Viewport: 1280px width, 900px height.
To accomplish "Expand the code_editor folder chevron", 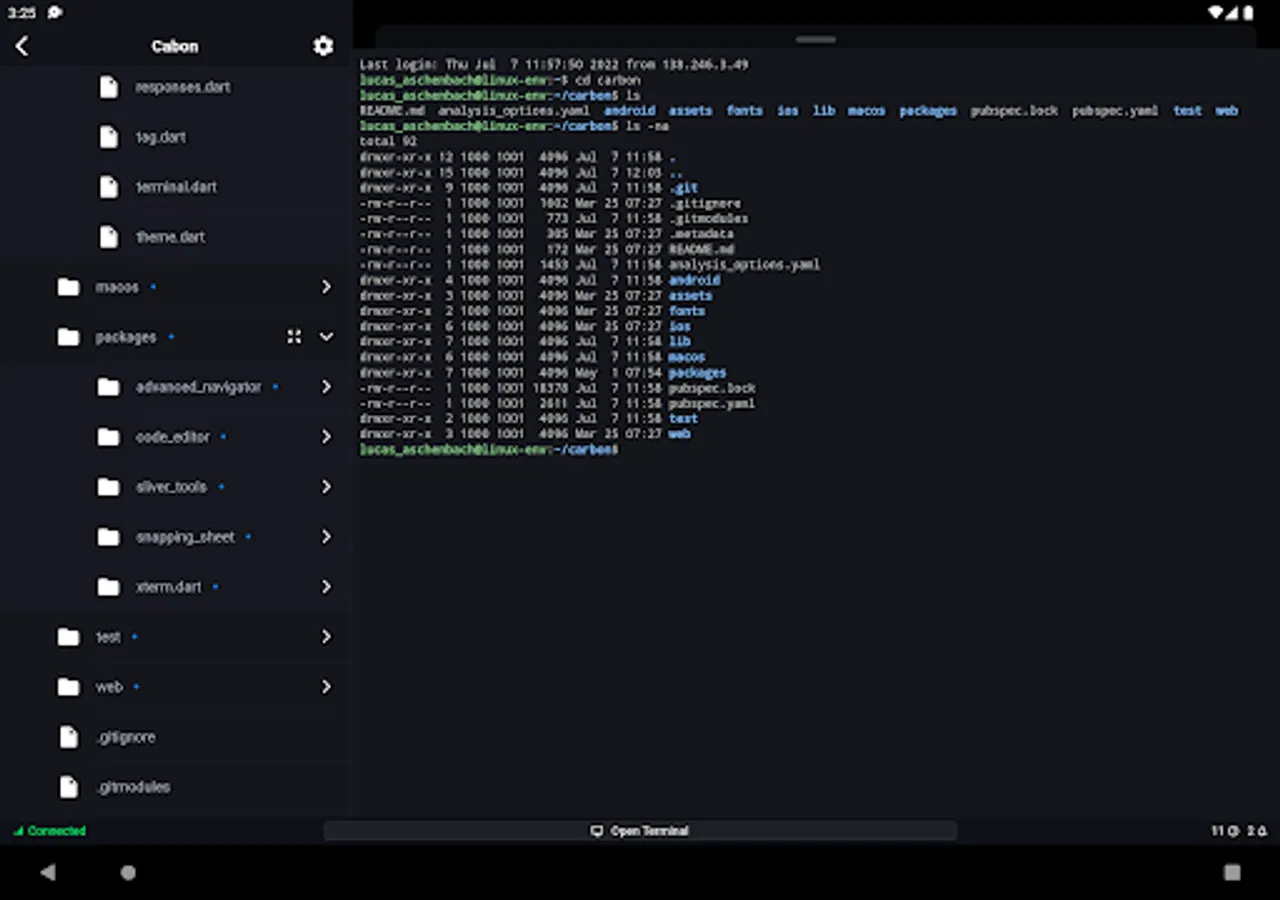I will [x=326, y=437].
